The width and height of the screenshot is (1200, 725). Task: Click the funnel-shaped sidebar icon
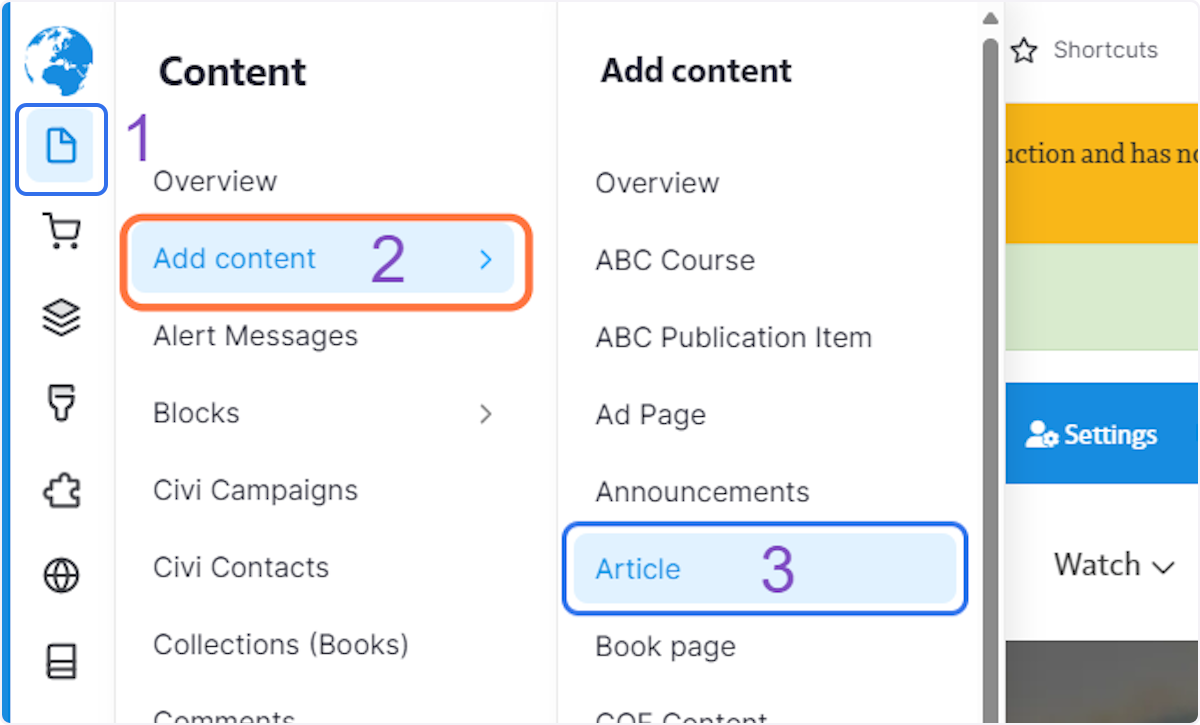click(x=61, y=404)
